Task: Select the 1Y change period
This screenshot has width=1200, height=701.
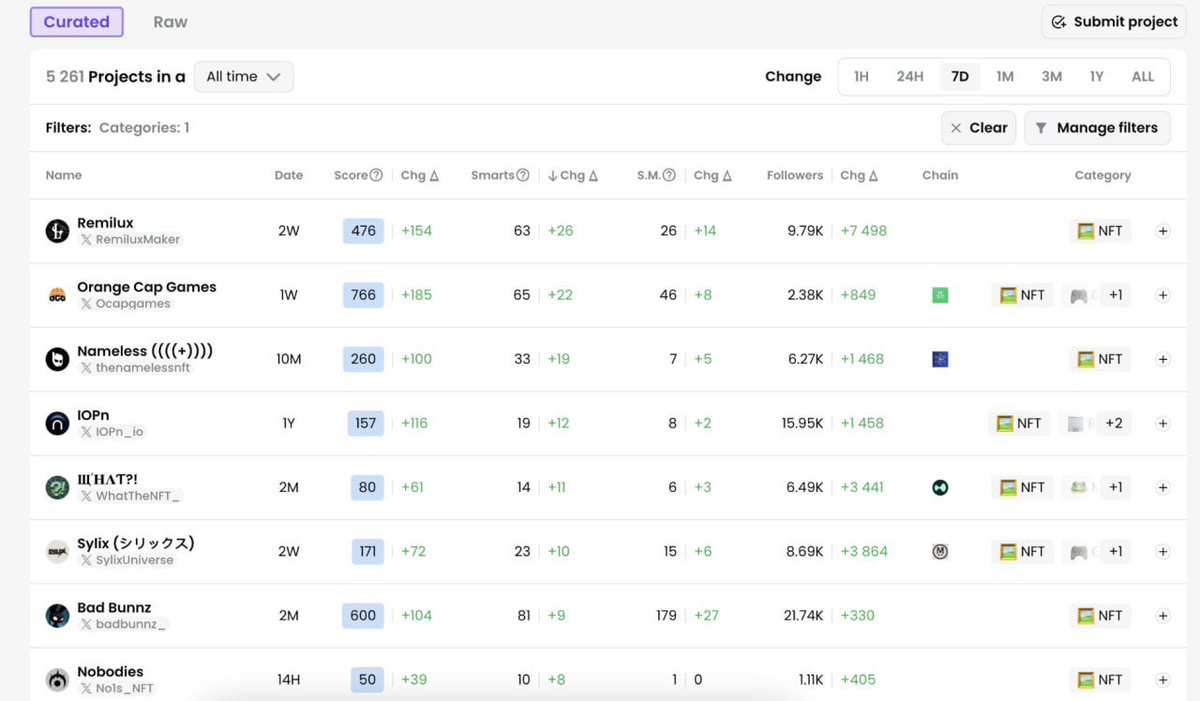Action: pyautogui.click(x=1097, y=77)
